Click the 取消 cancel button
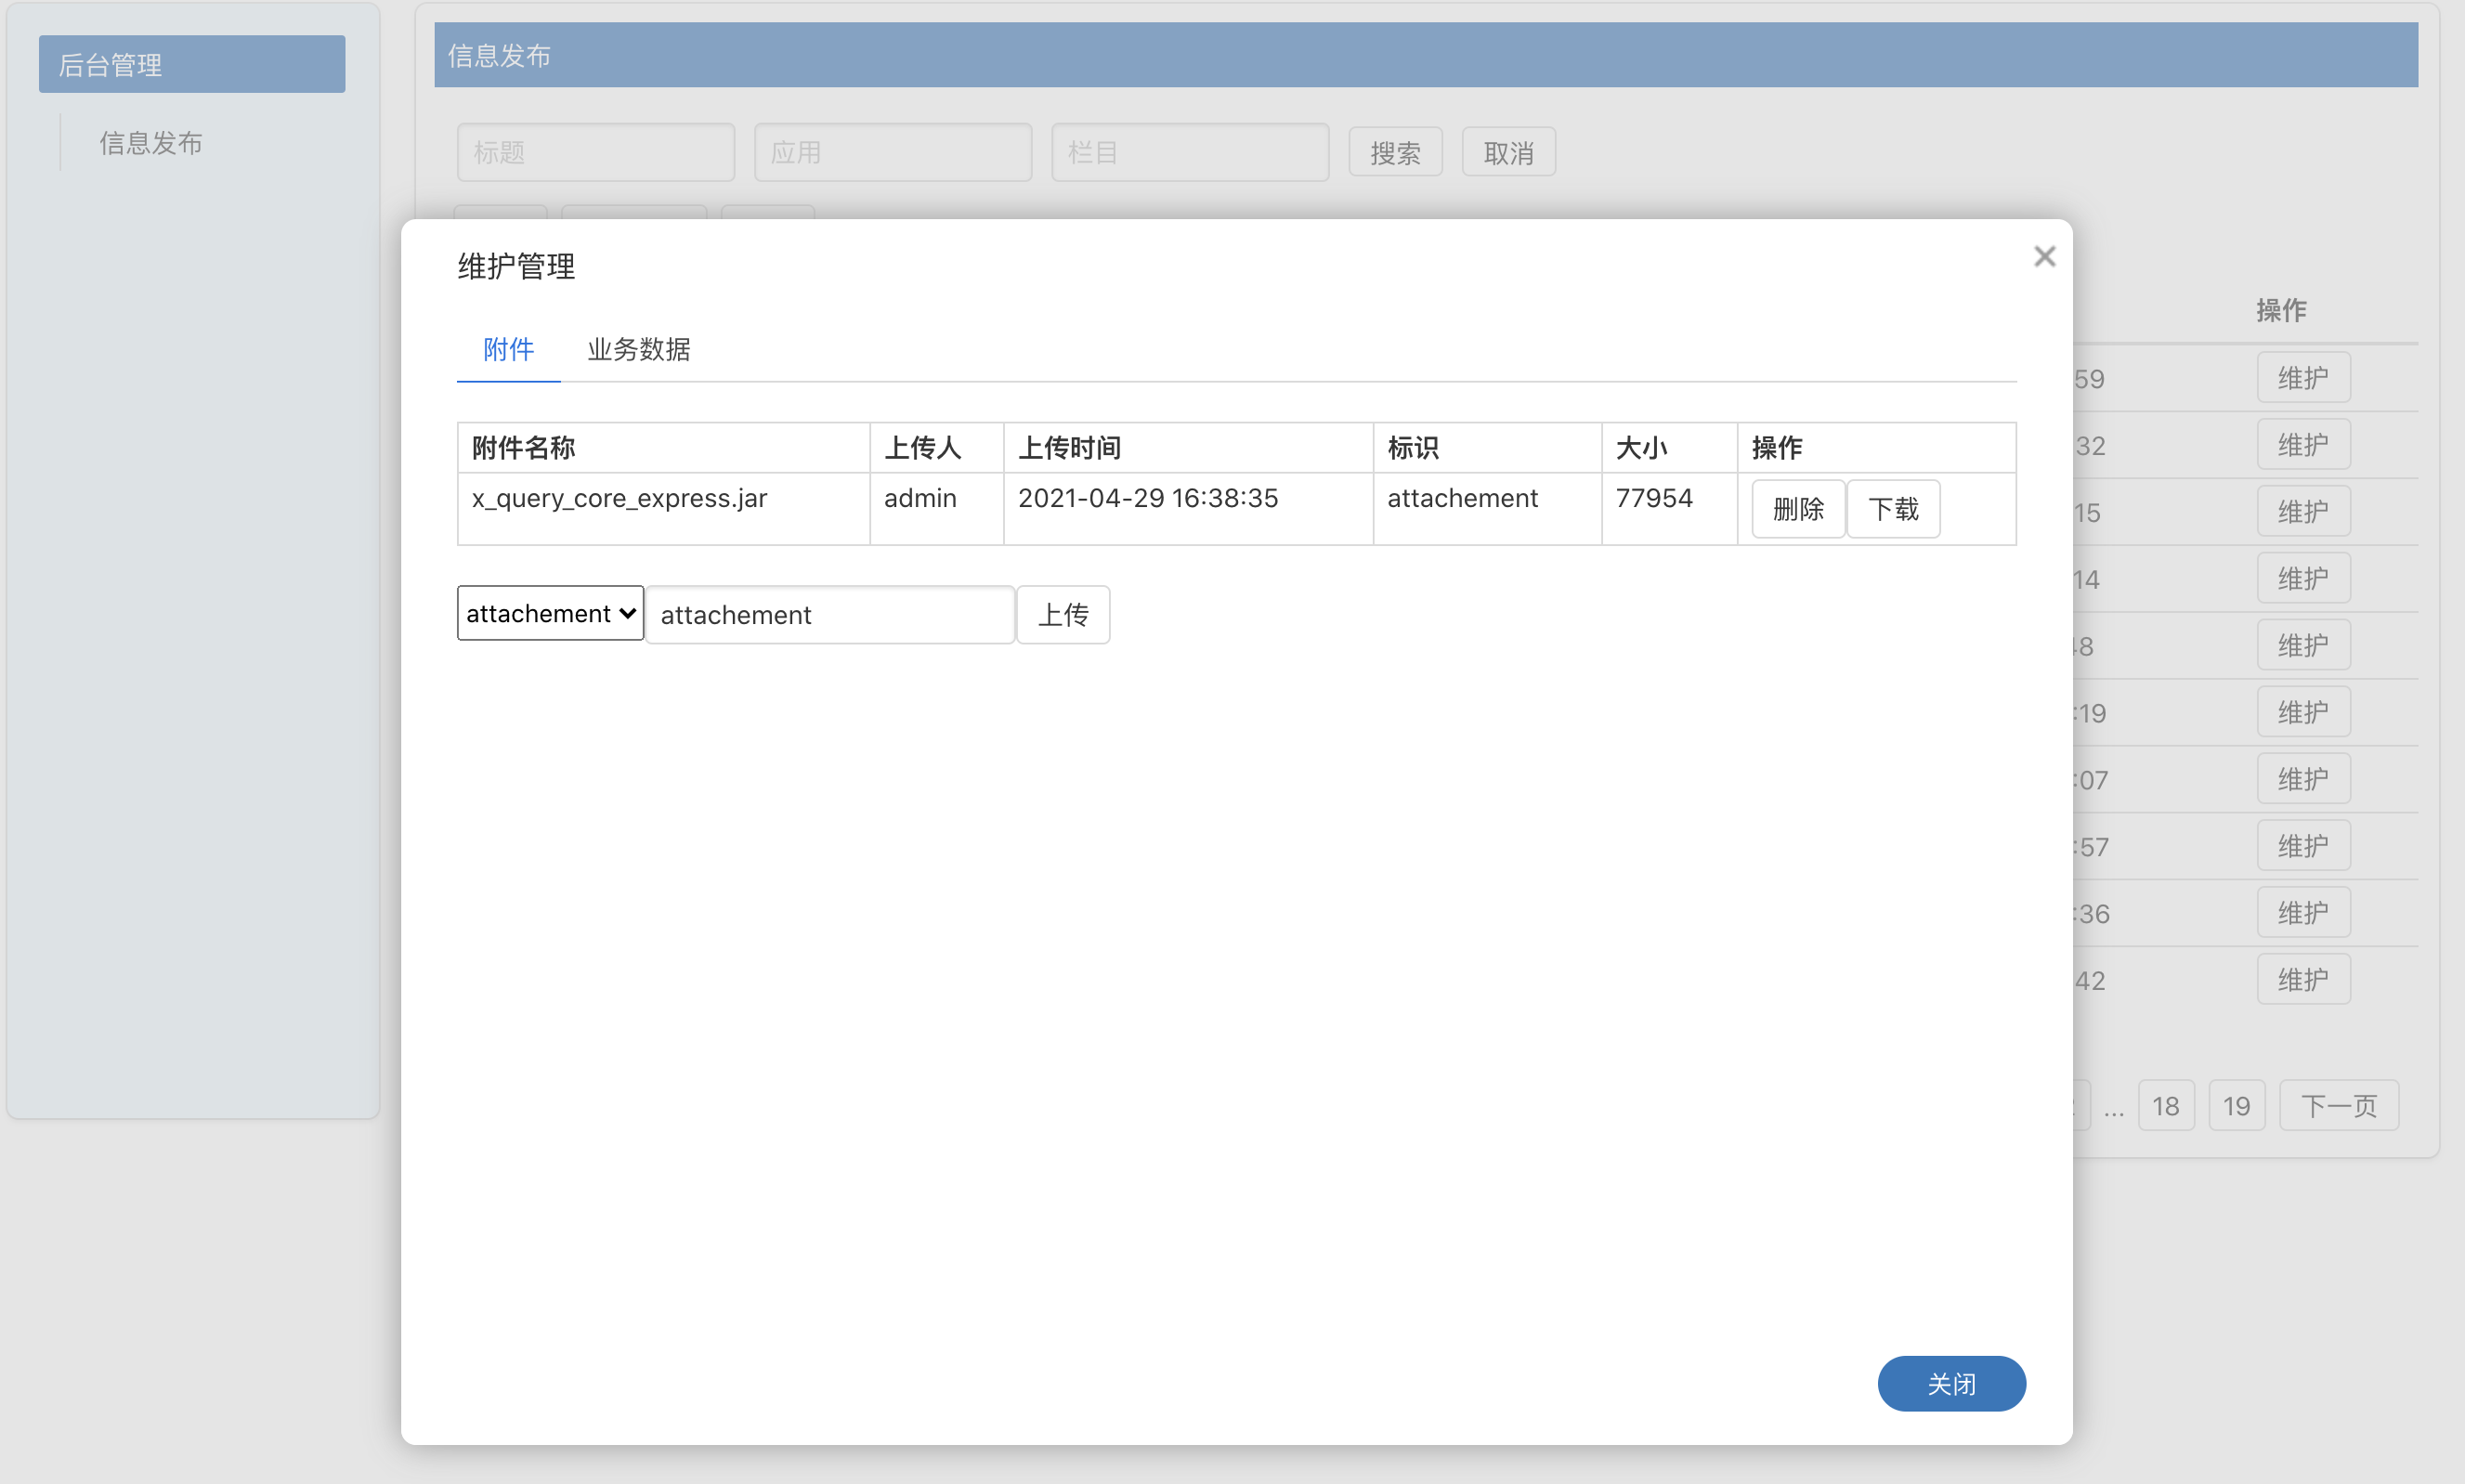The image size is (2465, 1484). [x=1507, y=155]
